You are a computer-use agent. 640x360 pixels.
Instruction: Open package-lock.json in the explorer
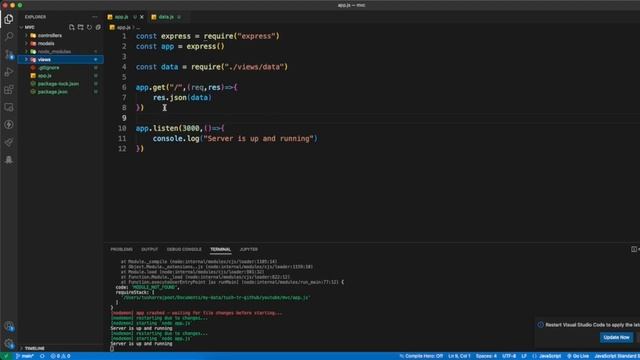click(x=58, y=84)
